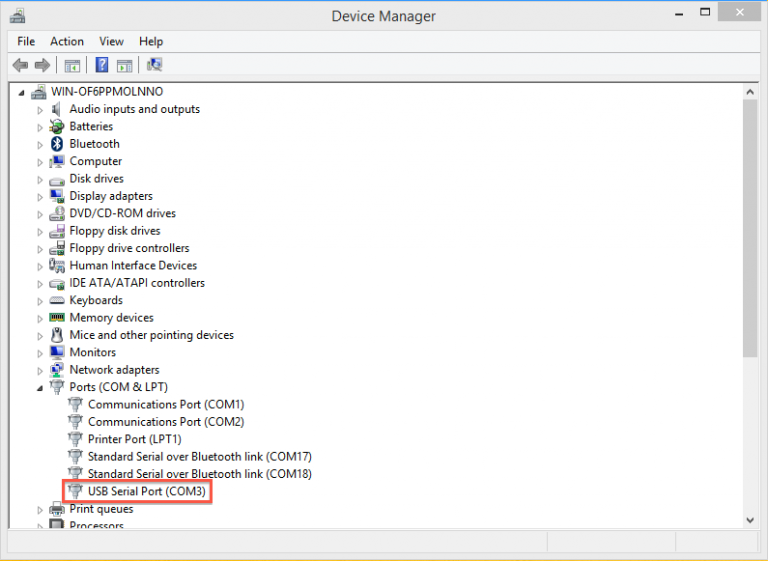Click the USB Serial Port (COM3) icon

(75, 492)
